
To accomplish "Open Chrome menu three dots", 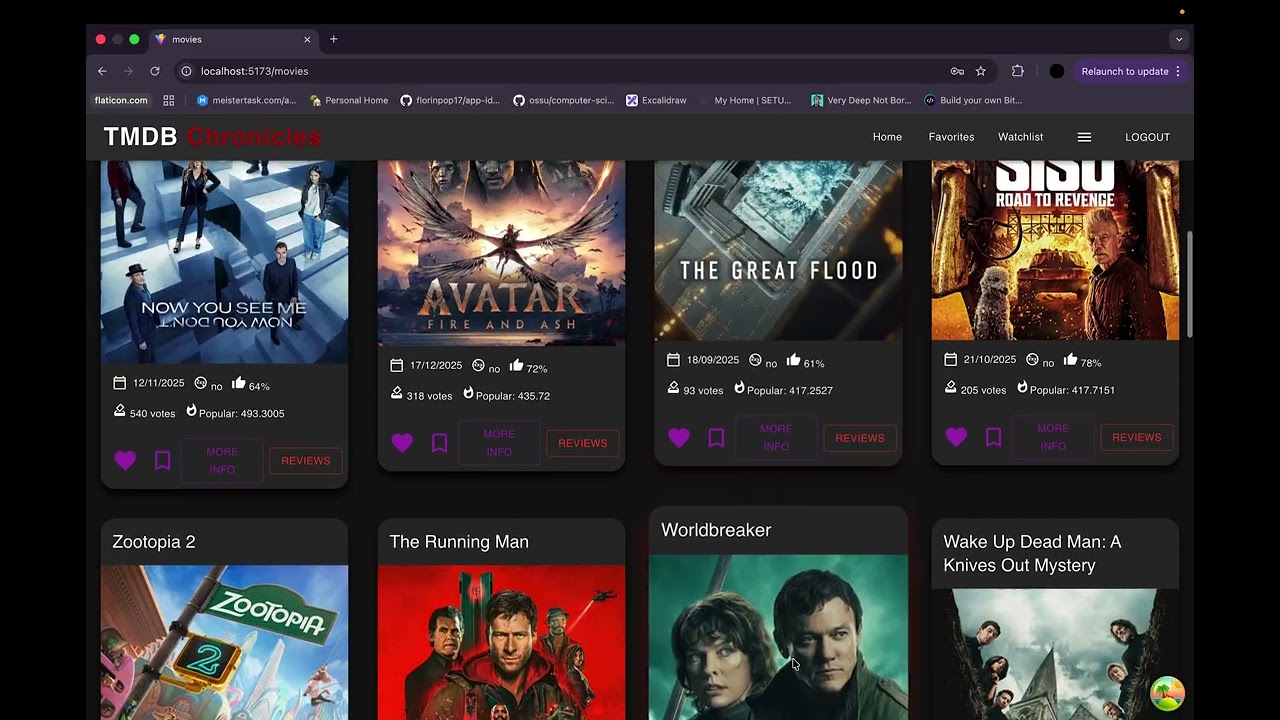I will pyautogui.click(x=1178, y=71).
